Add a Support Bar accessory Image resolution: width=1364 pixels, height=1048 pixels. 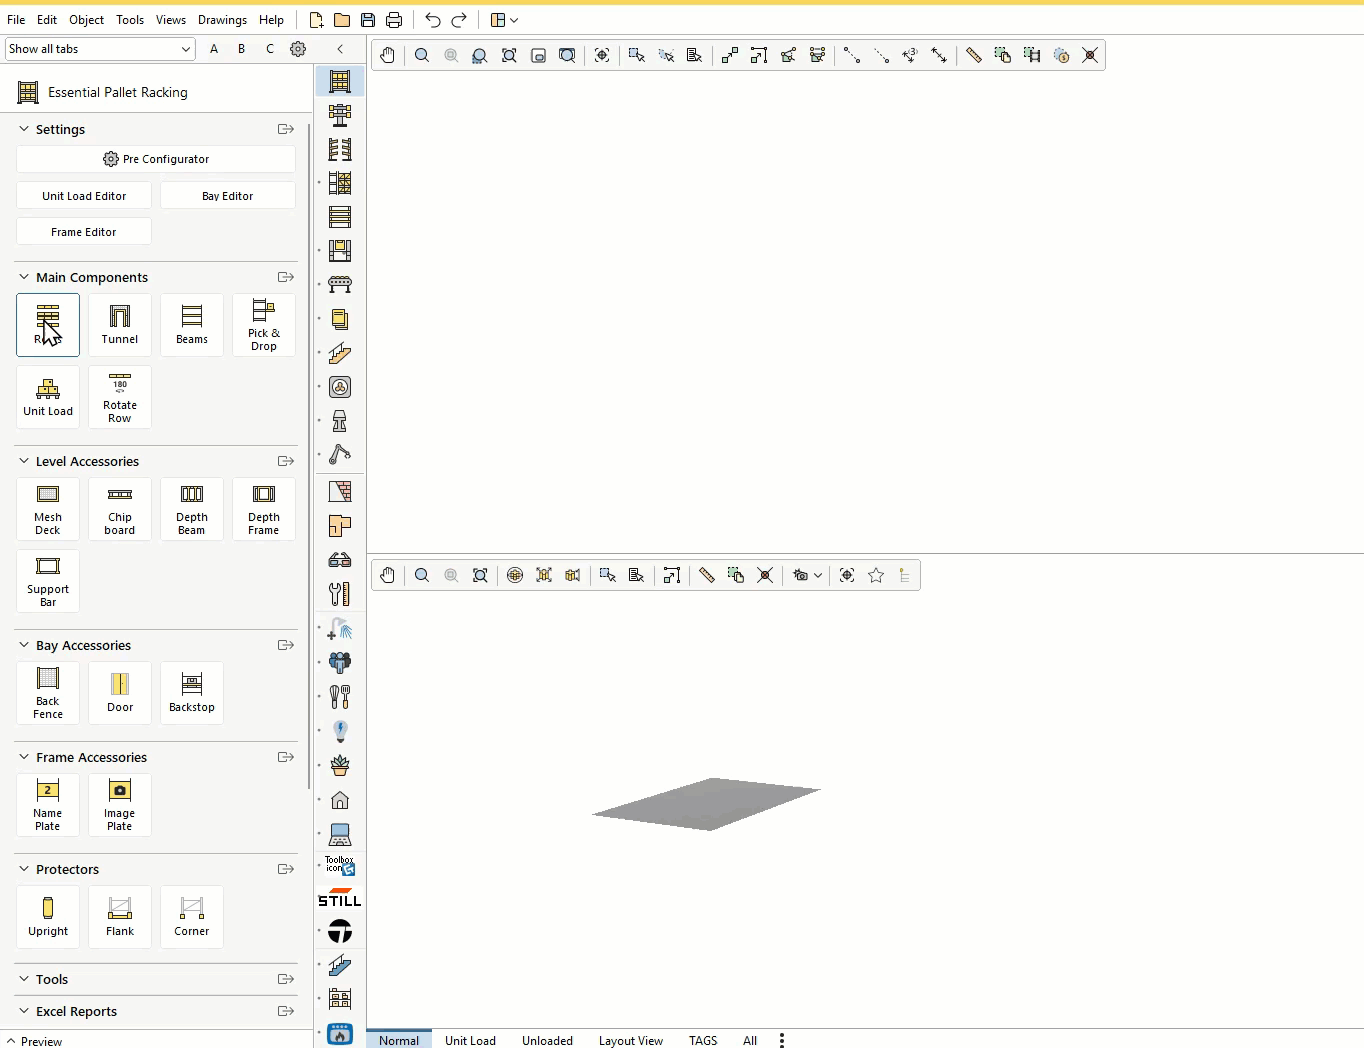point(48,580)
